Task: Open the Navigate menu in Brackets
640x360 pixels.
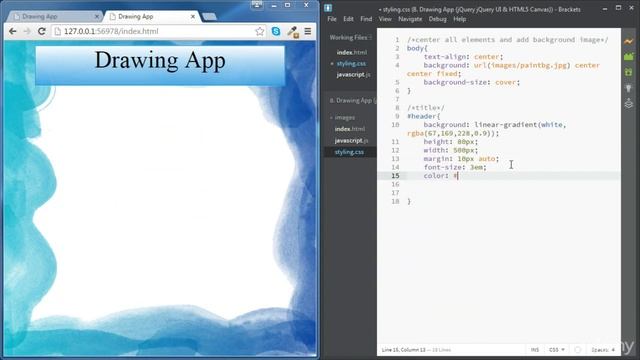Action: tap(410, 19)
